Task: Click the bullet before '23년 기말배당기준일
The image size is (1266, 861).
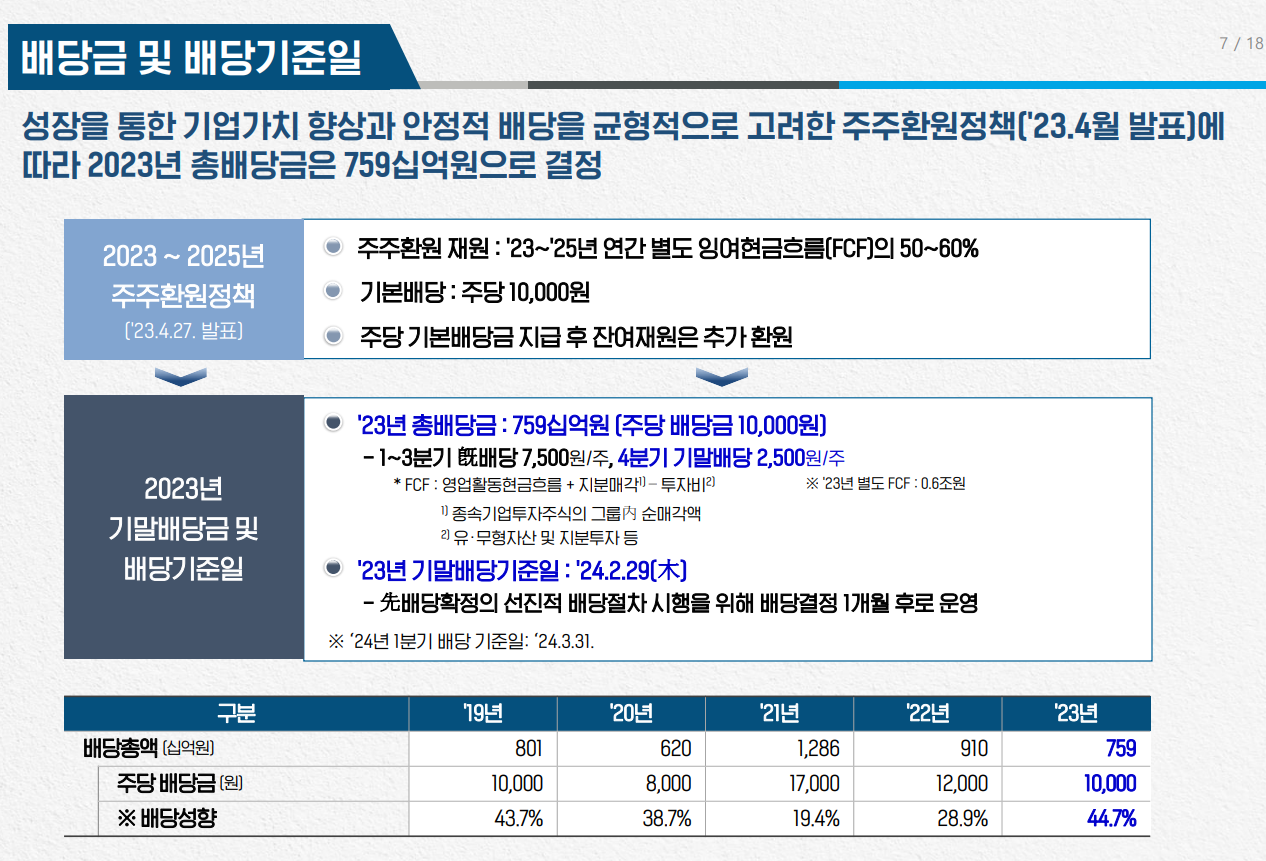Action: (334, 570)
